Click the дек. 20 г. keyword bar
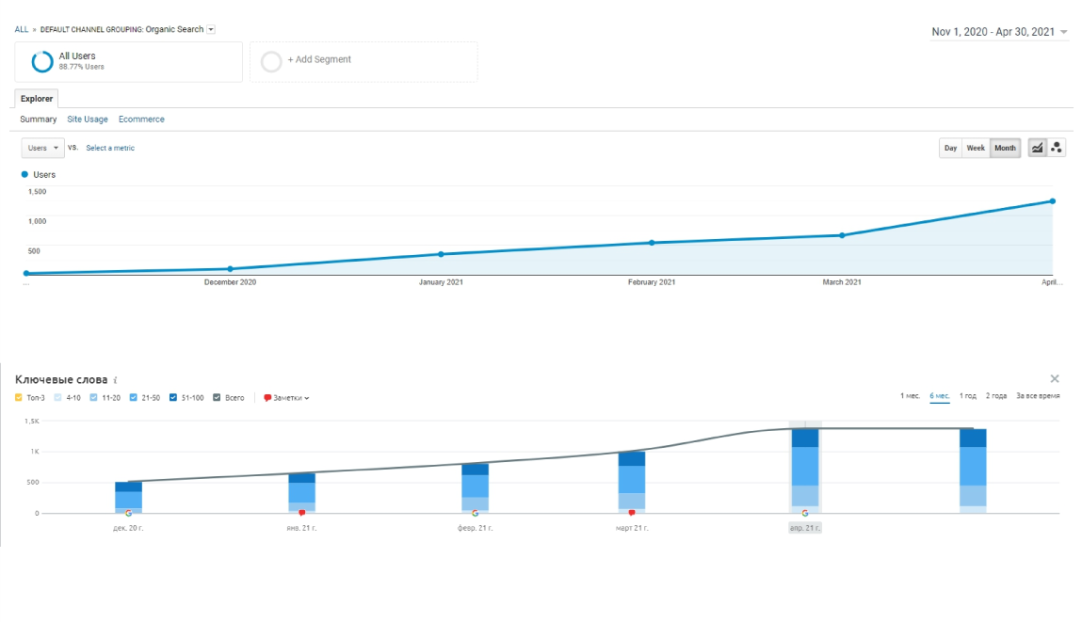1082x622 pixels. (x=128, y=498)
